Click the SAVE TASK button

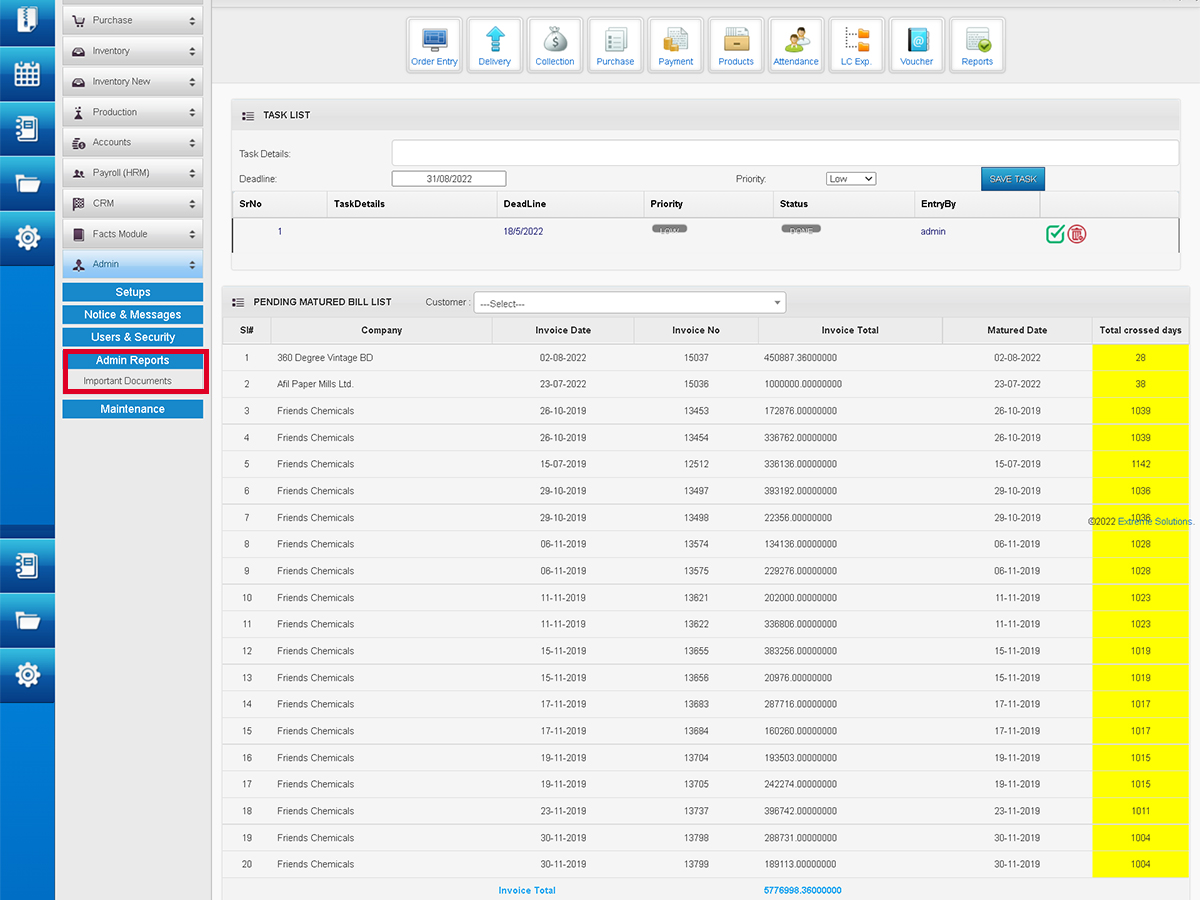1012,179
